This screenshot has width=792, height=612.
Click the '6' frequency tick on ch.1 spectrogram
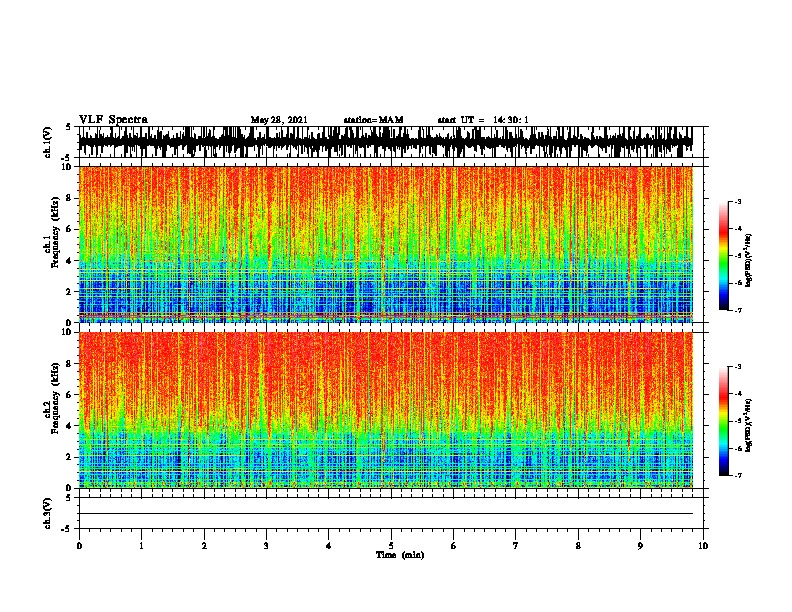point(71,229)
